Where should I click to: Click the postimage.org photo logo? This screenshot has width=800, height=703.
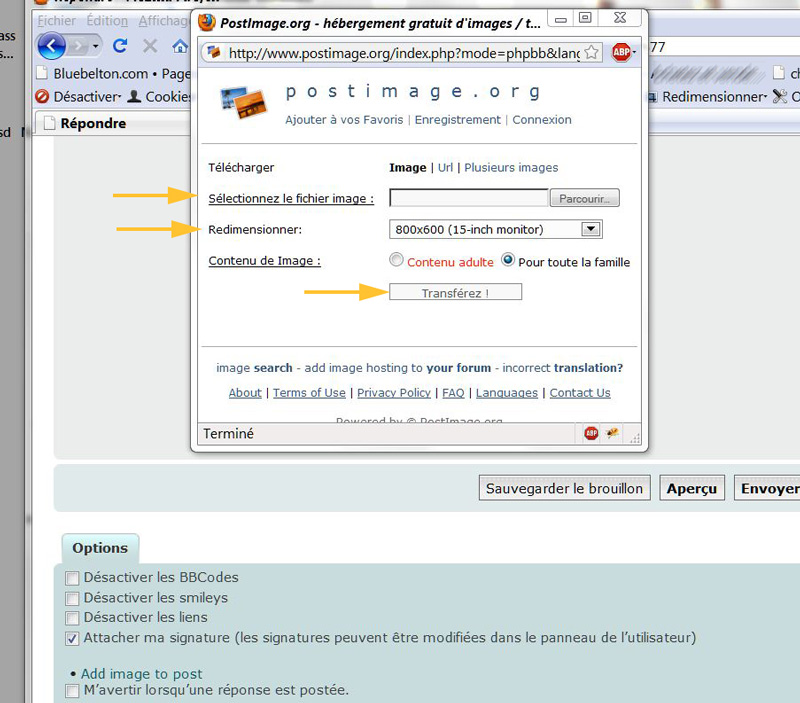click(x=243, y=103)
